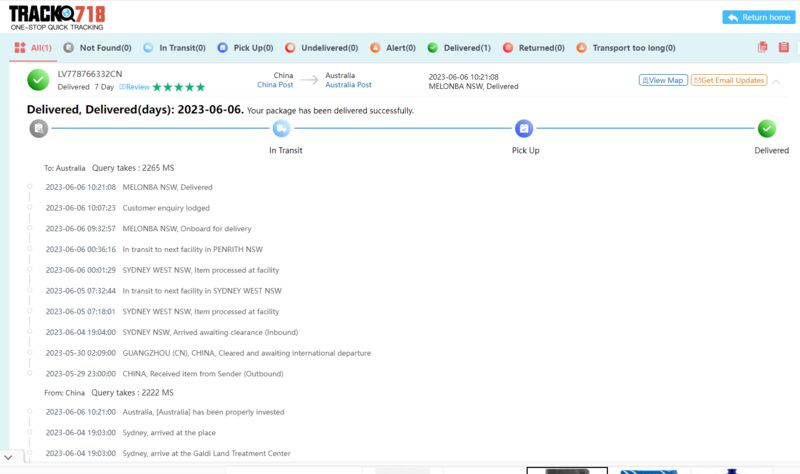Open the China Post carrier link
Viewport: 800px width, 474px height.
[275, 85]
